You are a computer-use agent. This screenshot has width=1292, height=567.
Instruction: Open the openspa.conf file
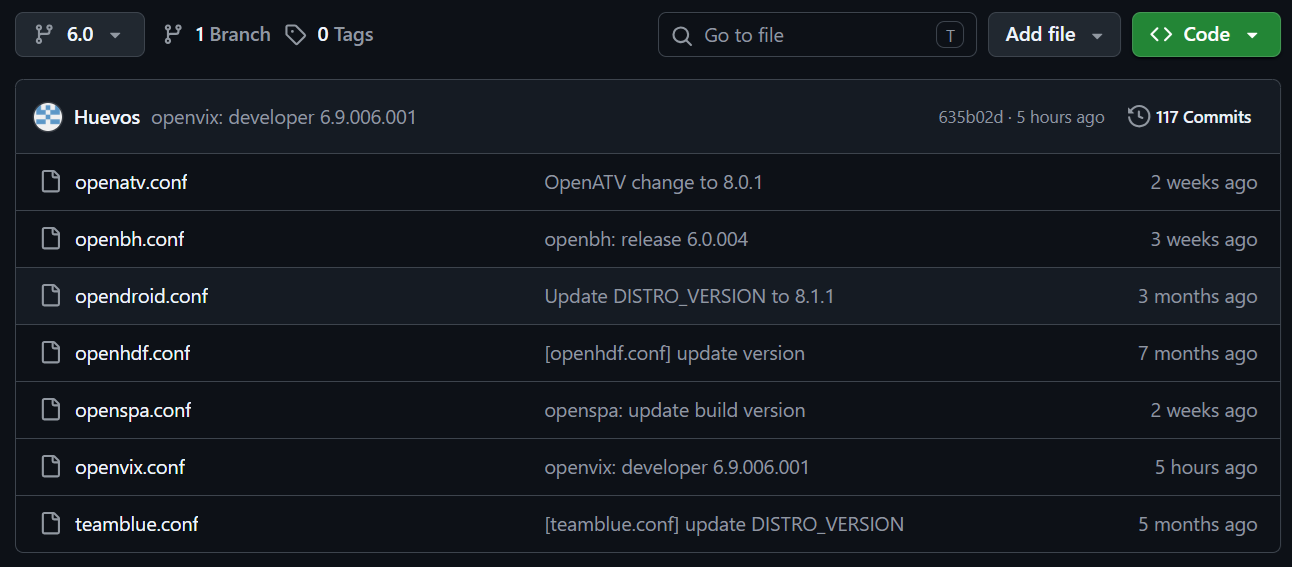[x=133, y=410]
